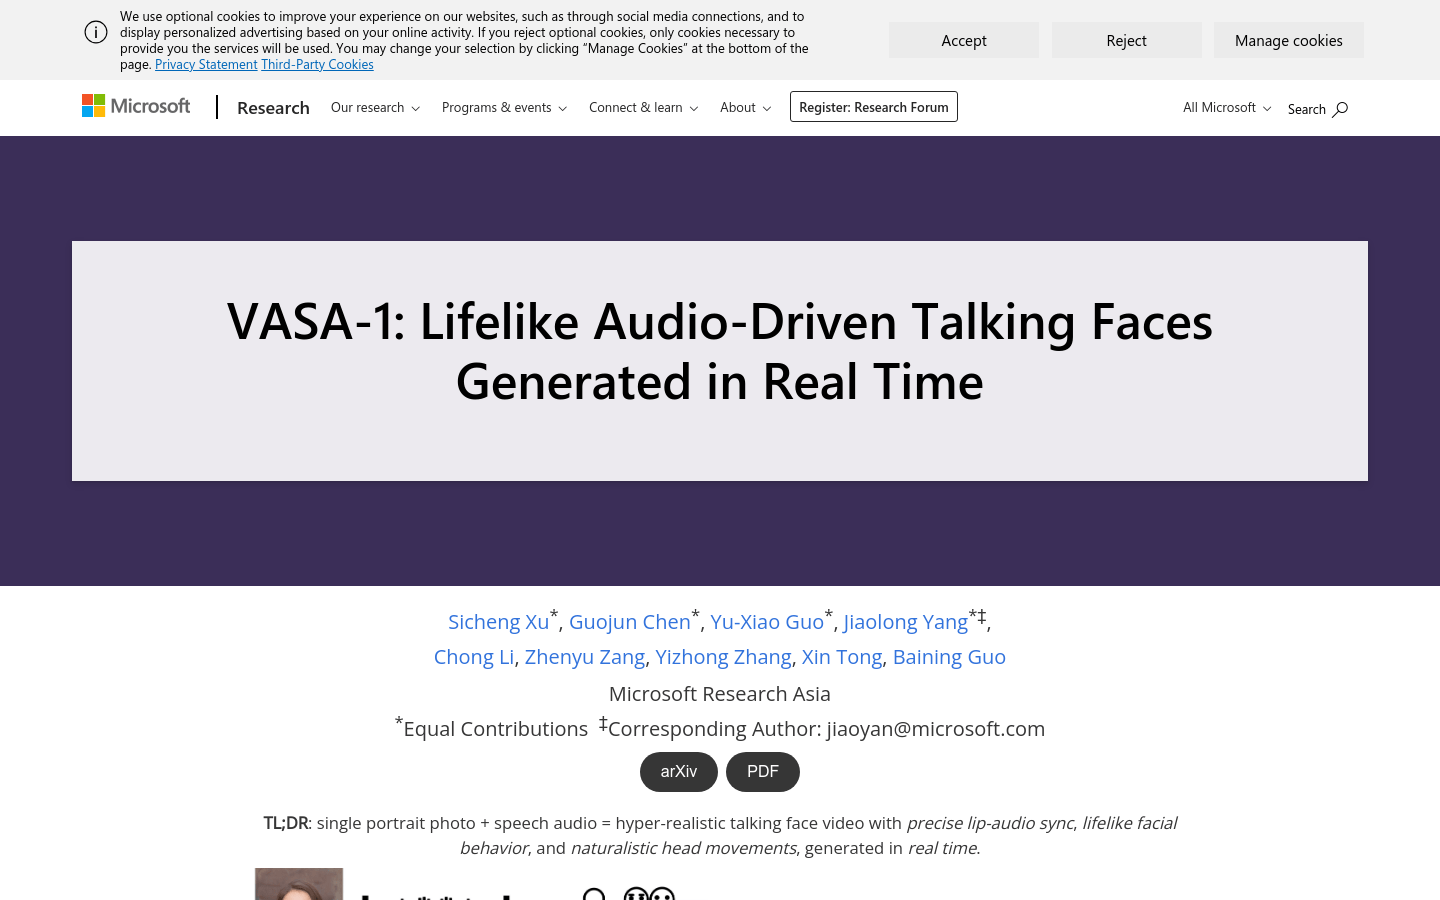
Task: Click the portrait video thumbnail
Action: (x=299, y=884)
